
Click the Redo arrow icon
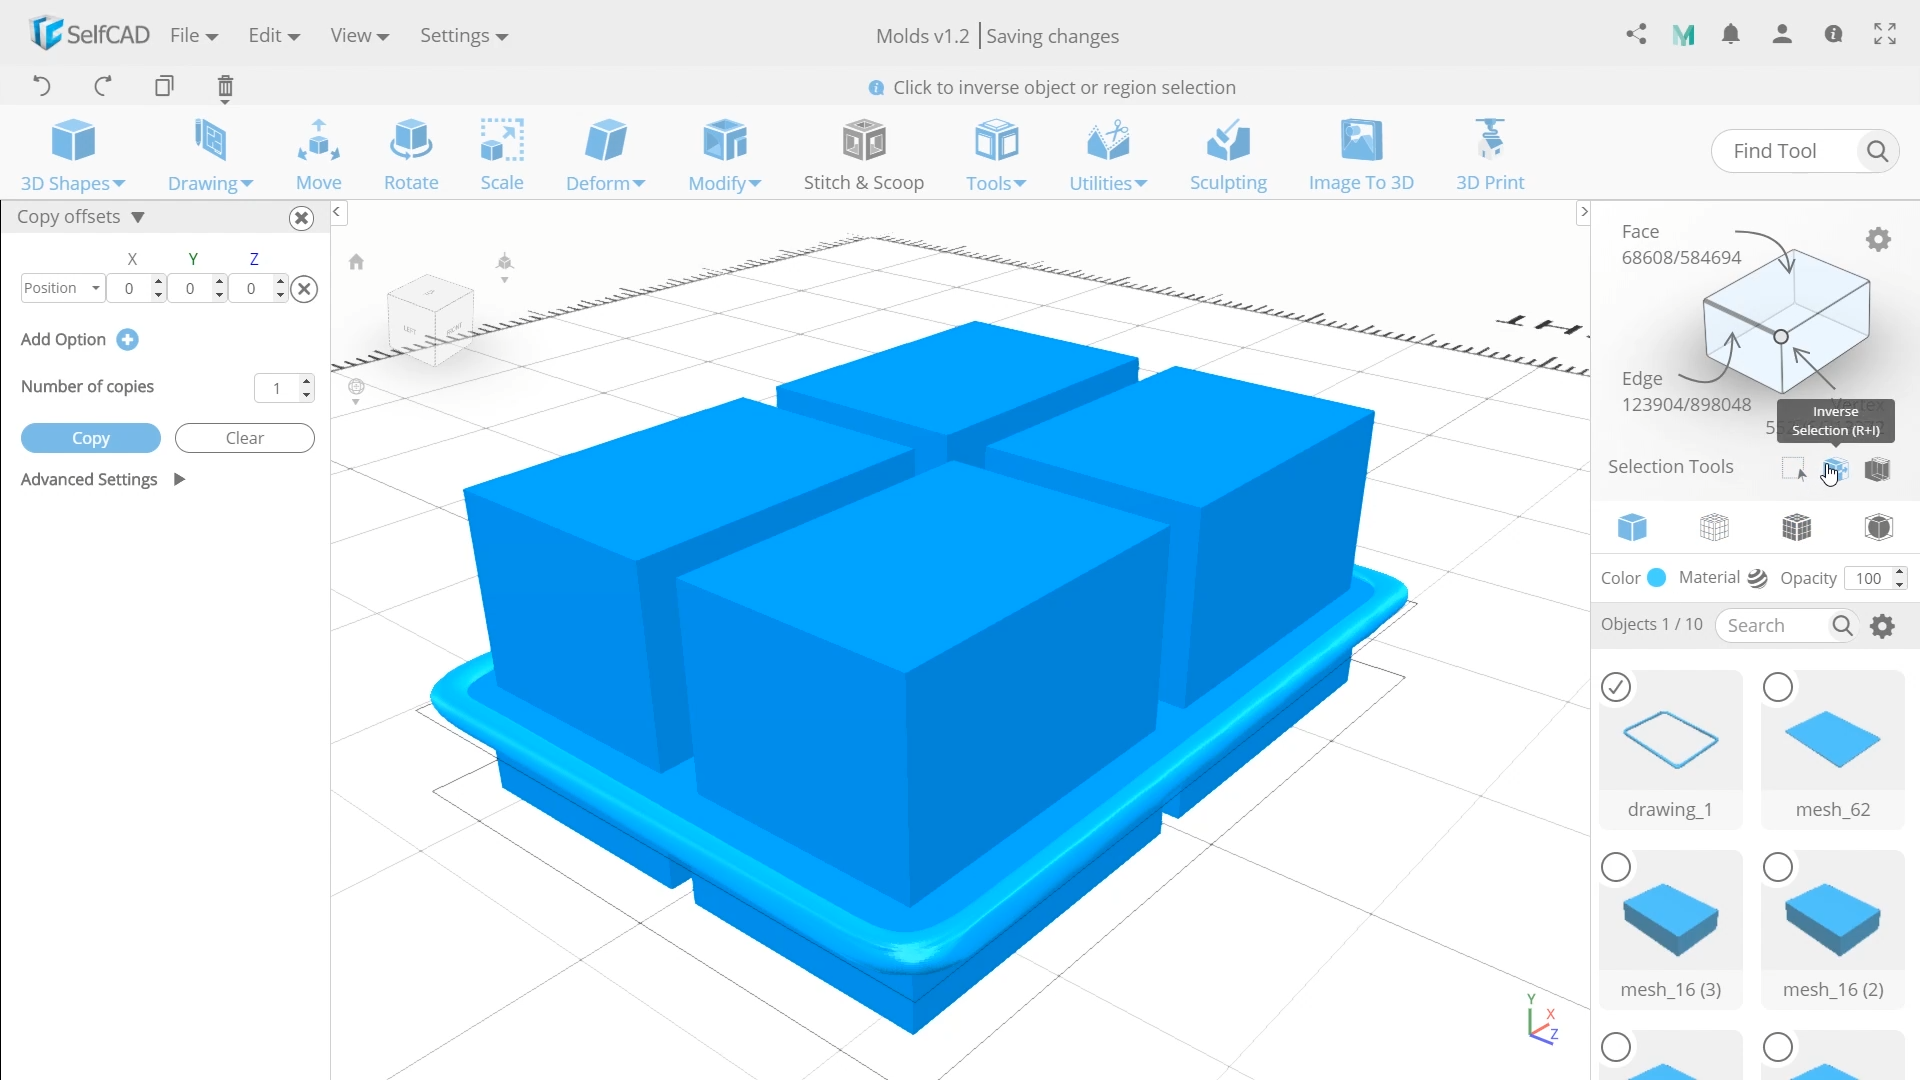[x=103, y=86]
